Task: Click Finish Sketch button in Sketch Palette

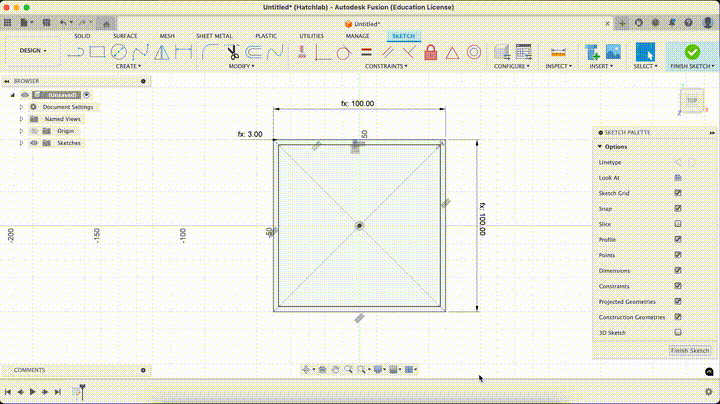Action: click(x=690, y=350)
